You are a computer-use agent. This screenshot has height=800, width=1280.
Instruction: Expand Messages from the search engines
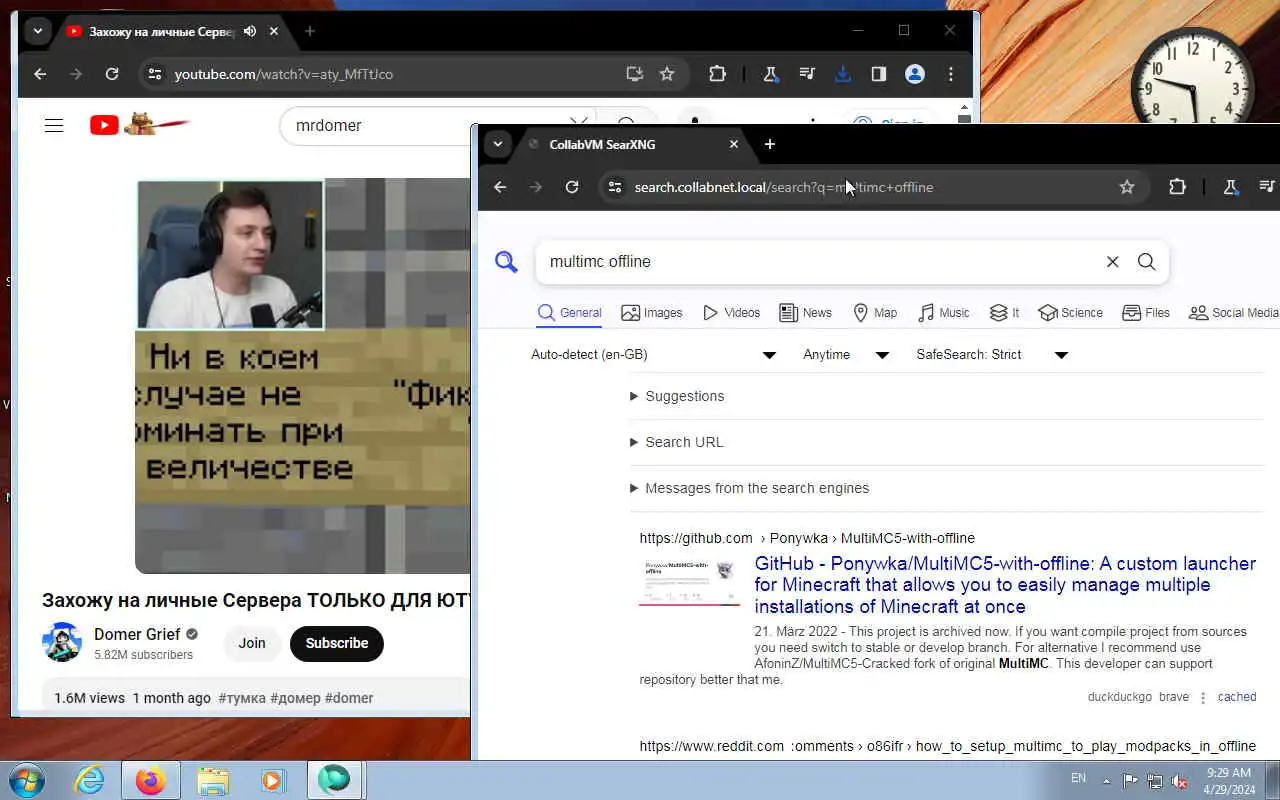coord(750,488)
